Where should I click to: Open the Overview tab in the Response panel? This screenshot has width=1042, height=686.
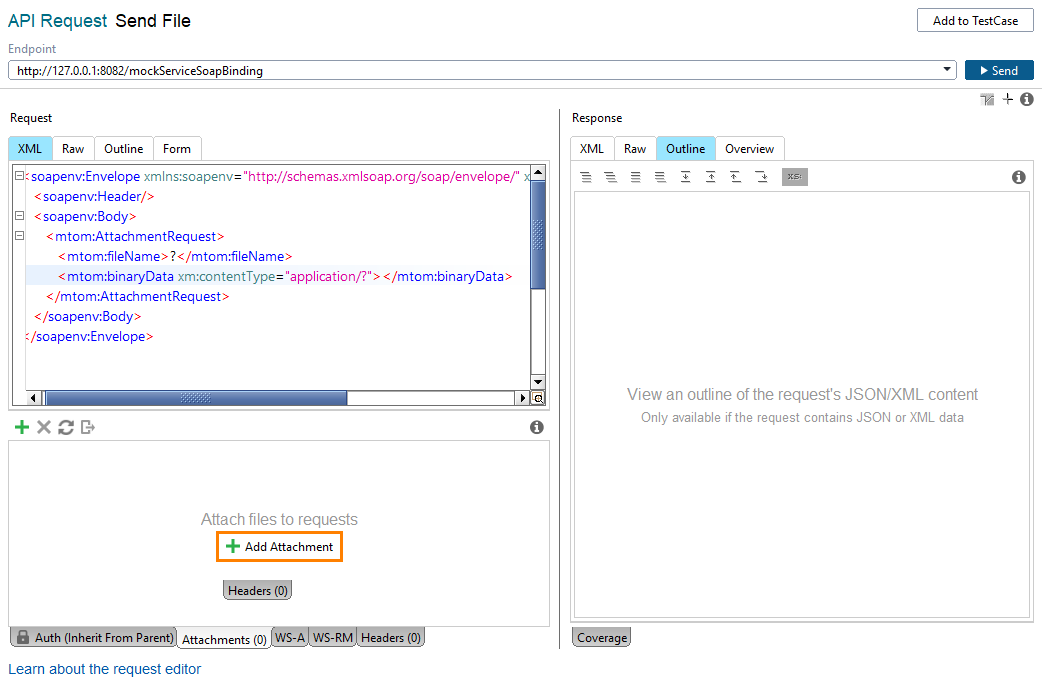(x=750, y=147)
